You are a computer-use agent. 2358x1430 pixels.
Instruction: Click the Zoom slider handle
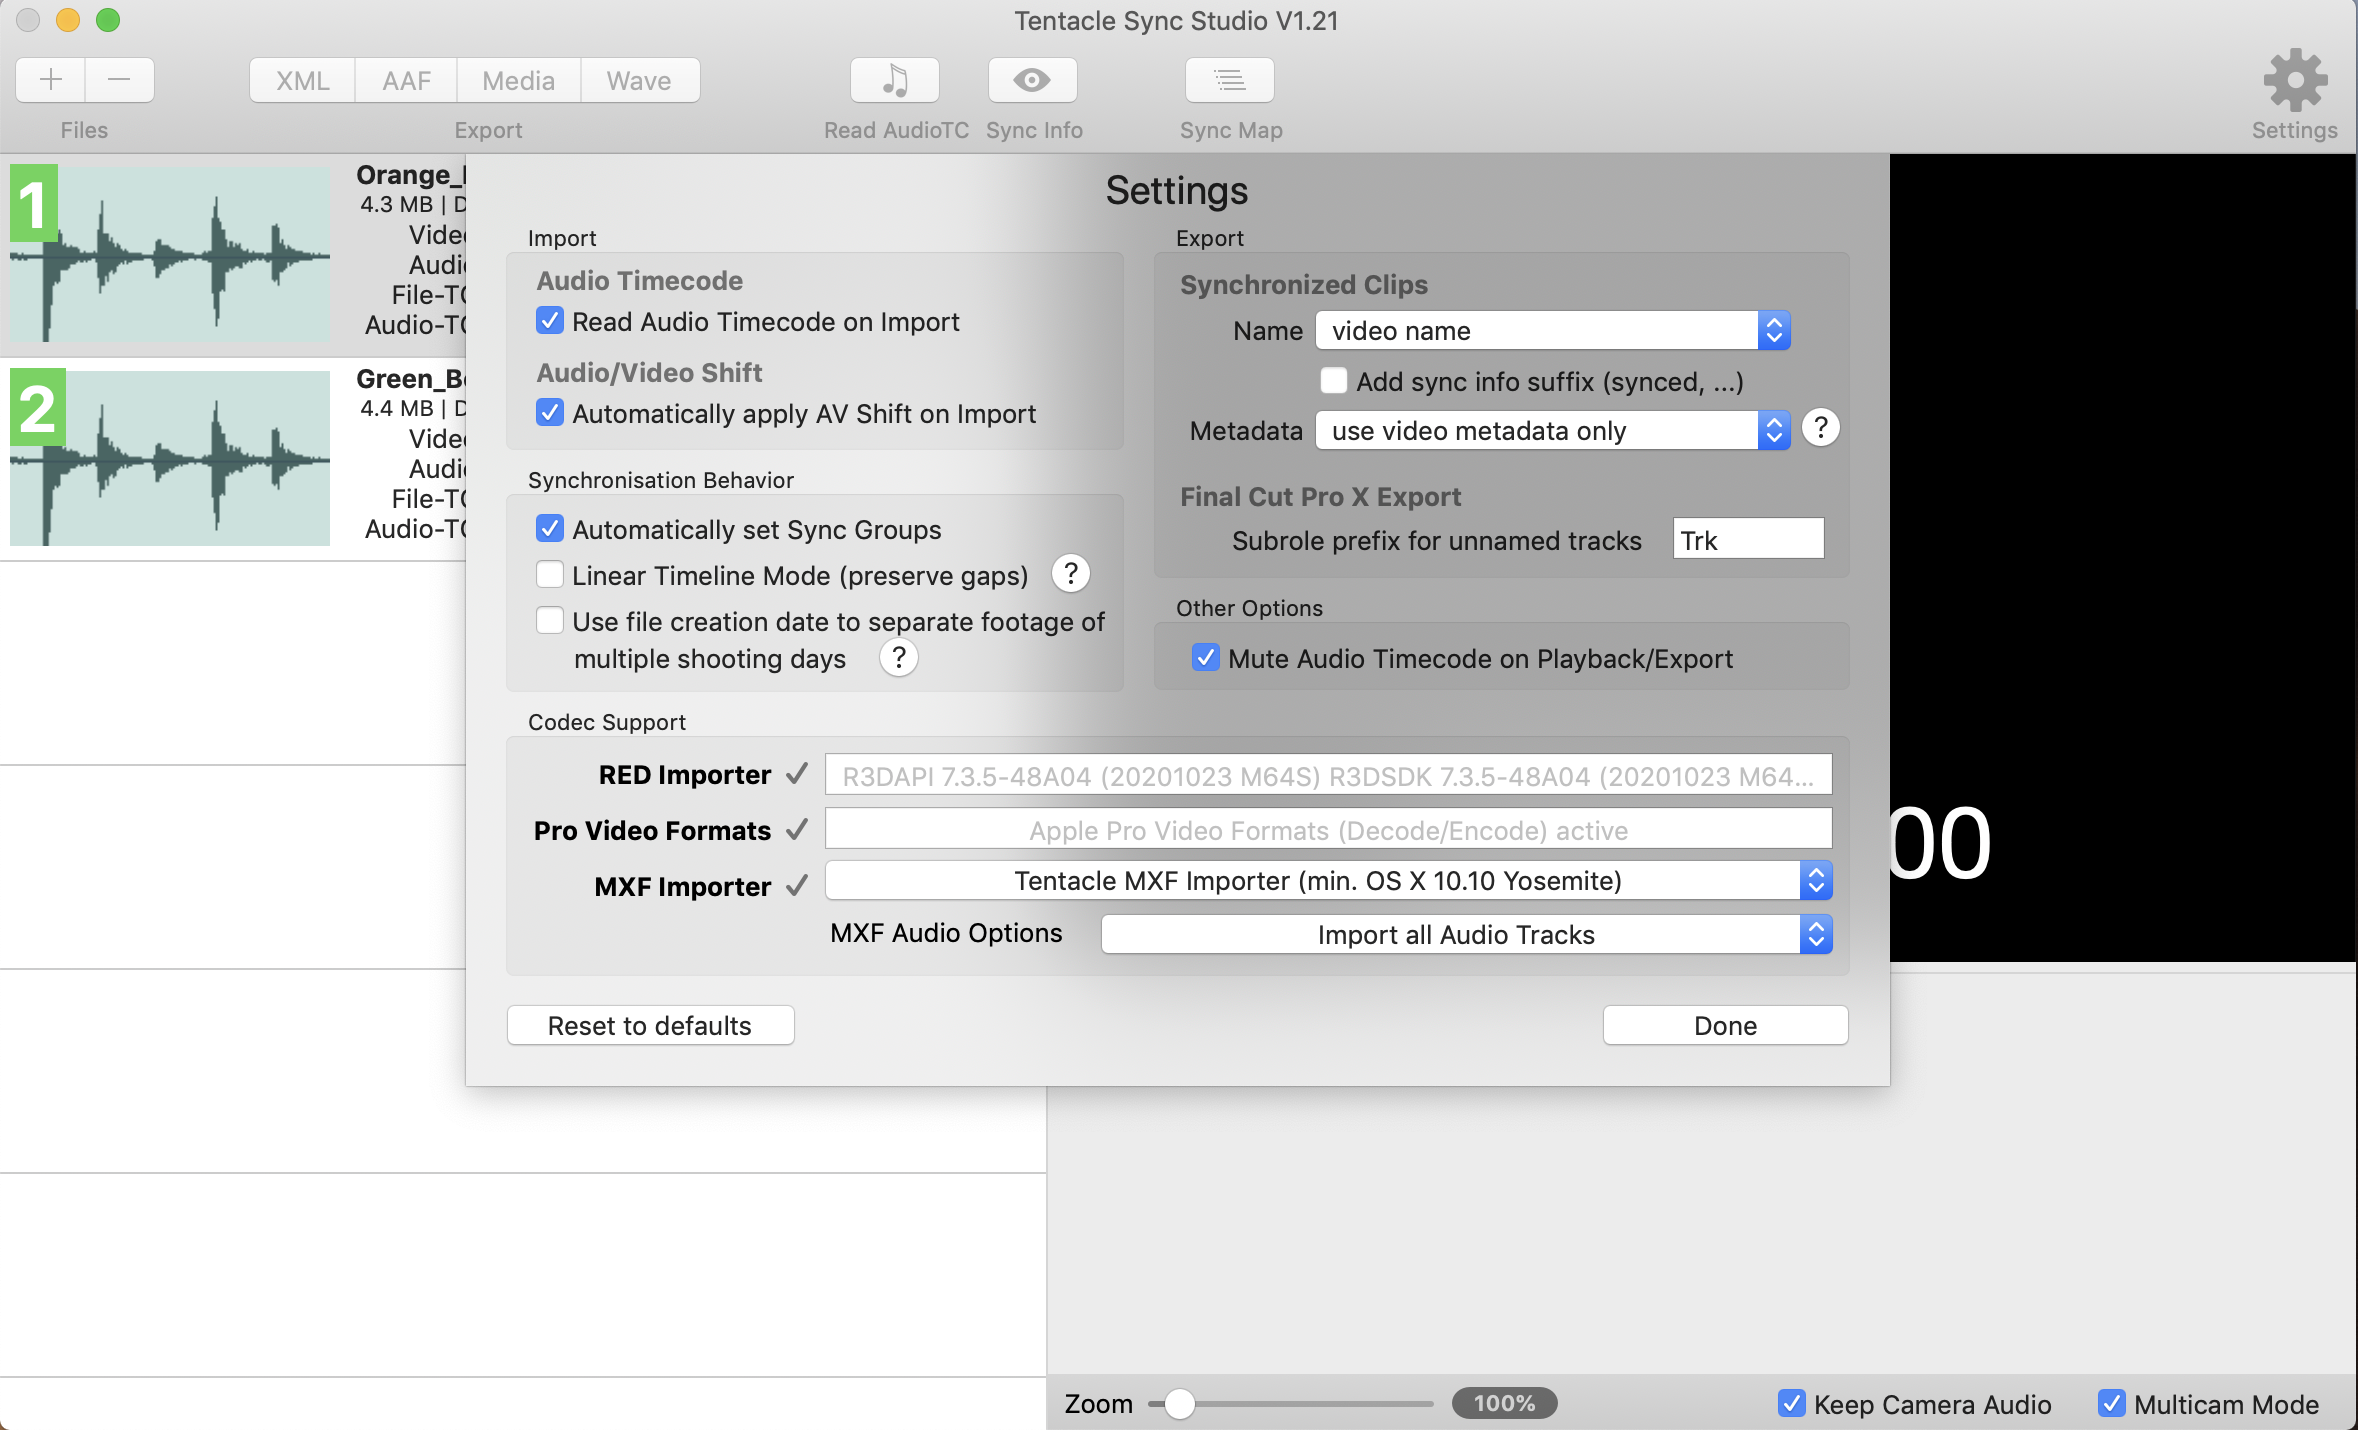[1180, 1403]
